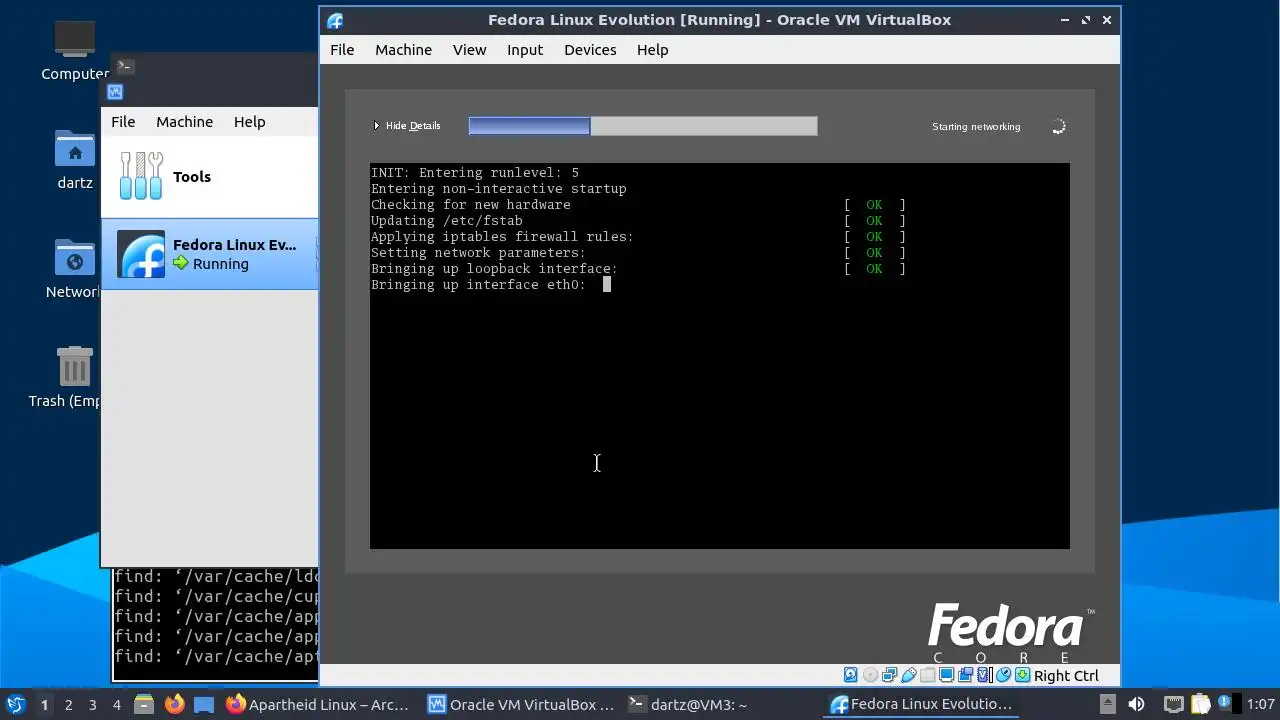Open File menu in Fedora VM window

[342, 50]
